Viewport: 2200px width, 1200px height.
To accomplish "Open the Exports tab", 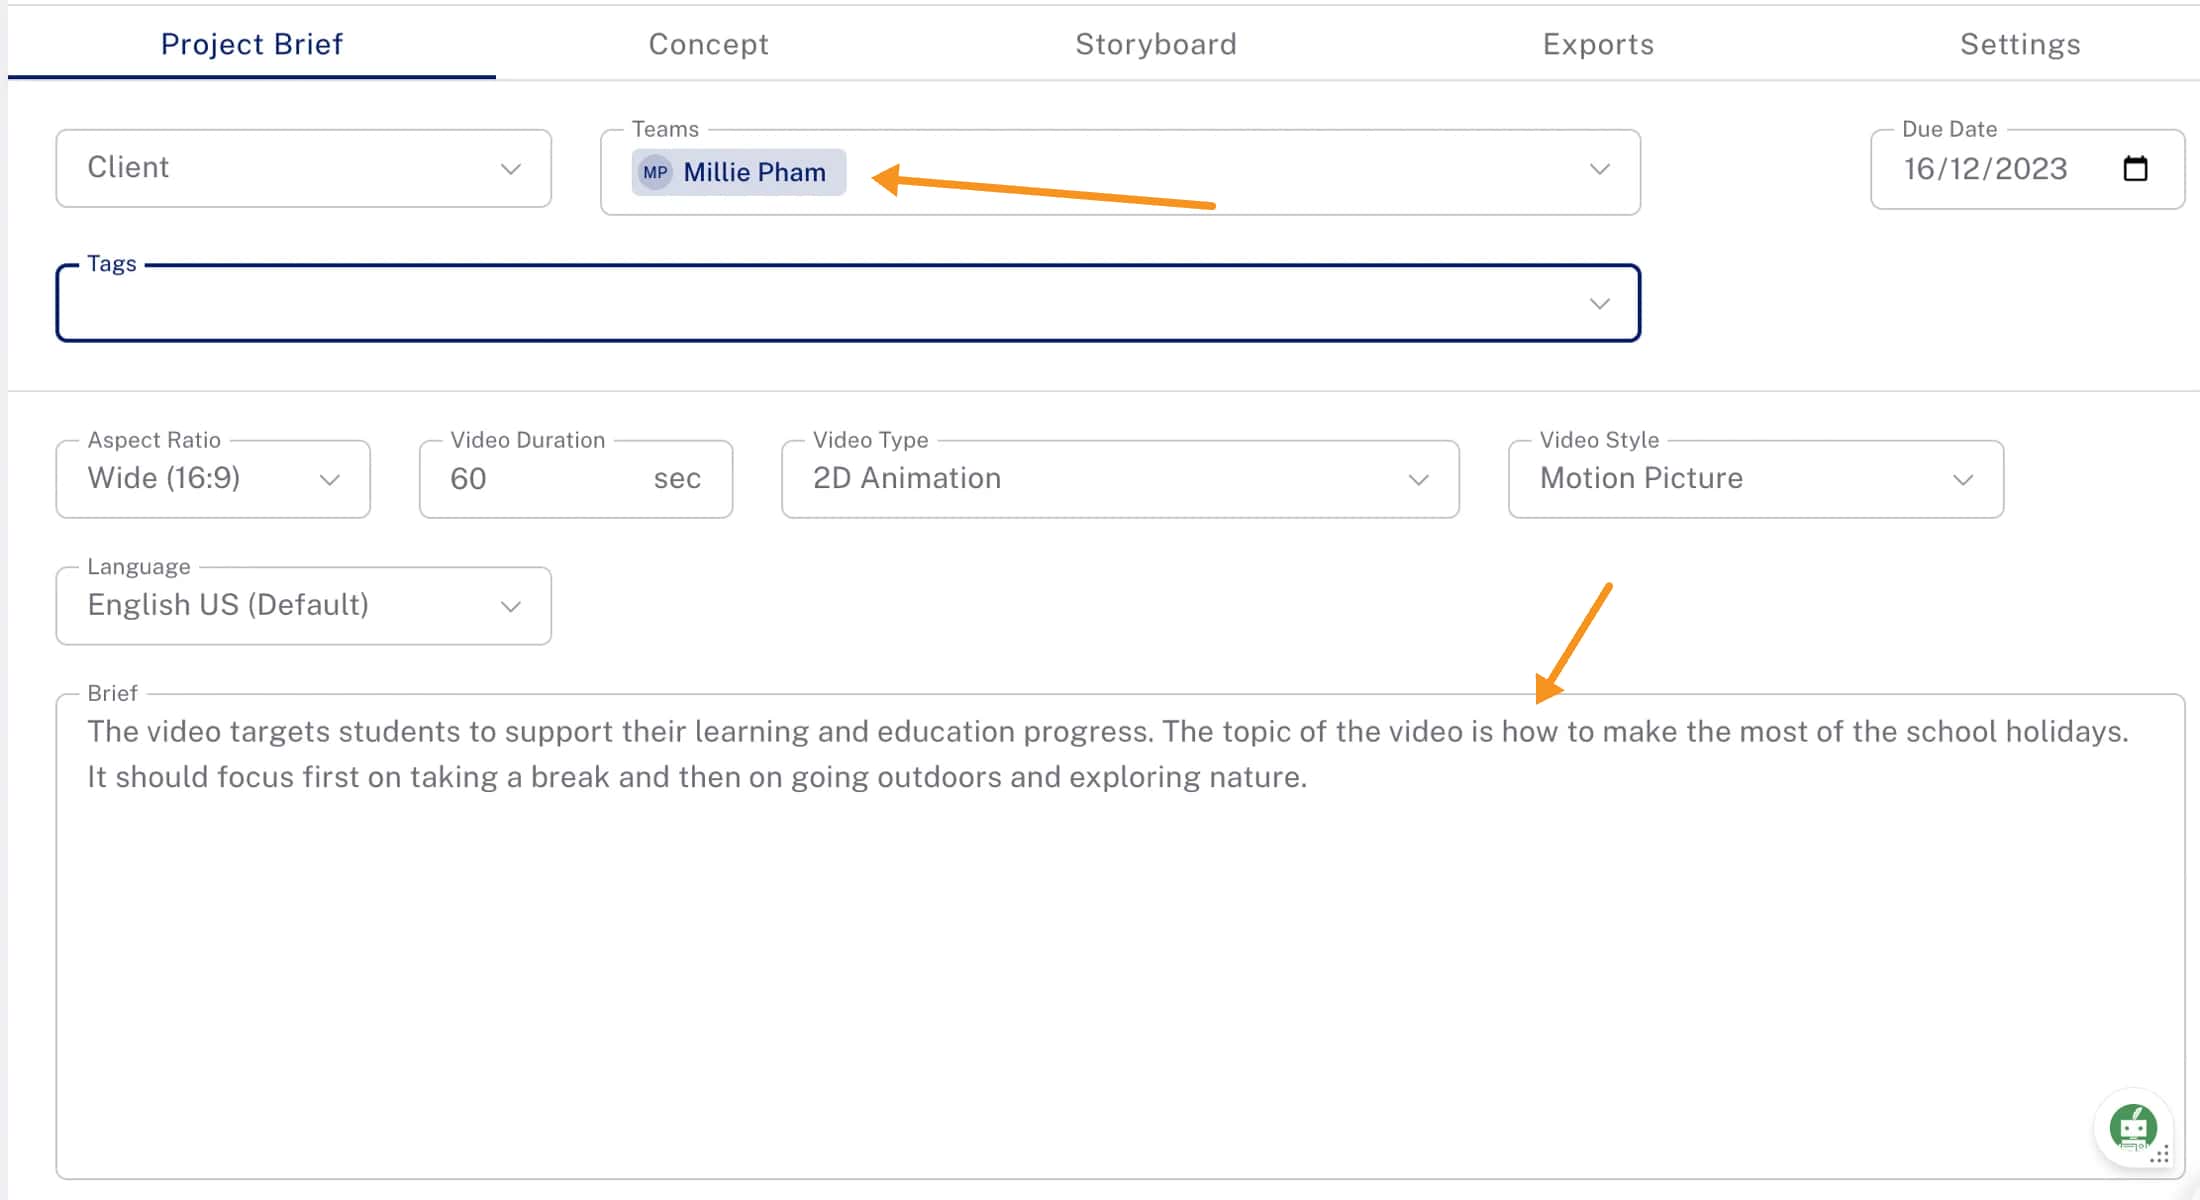I will [1597, 43].
